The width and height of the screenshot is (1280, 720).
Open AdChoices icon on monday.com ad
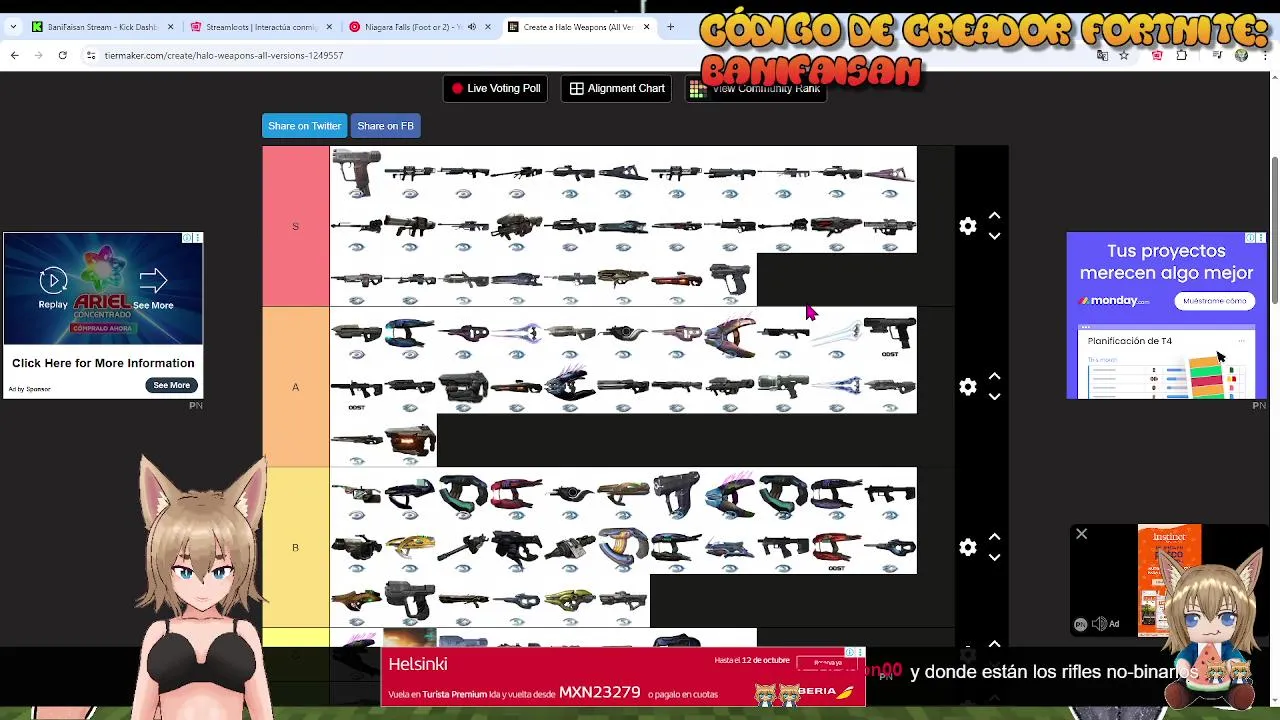[x=1250, y=238]
